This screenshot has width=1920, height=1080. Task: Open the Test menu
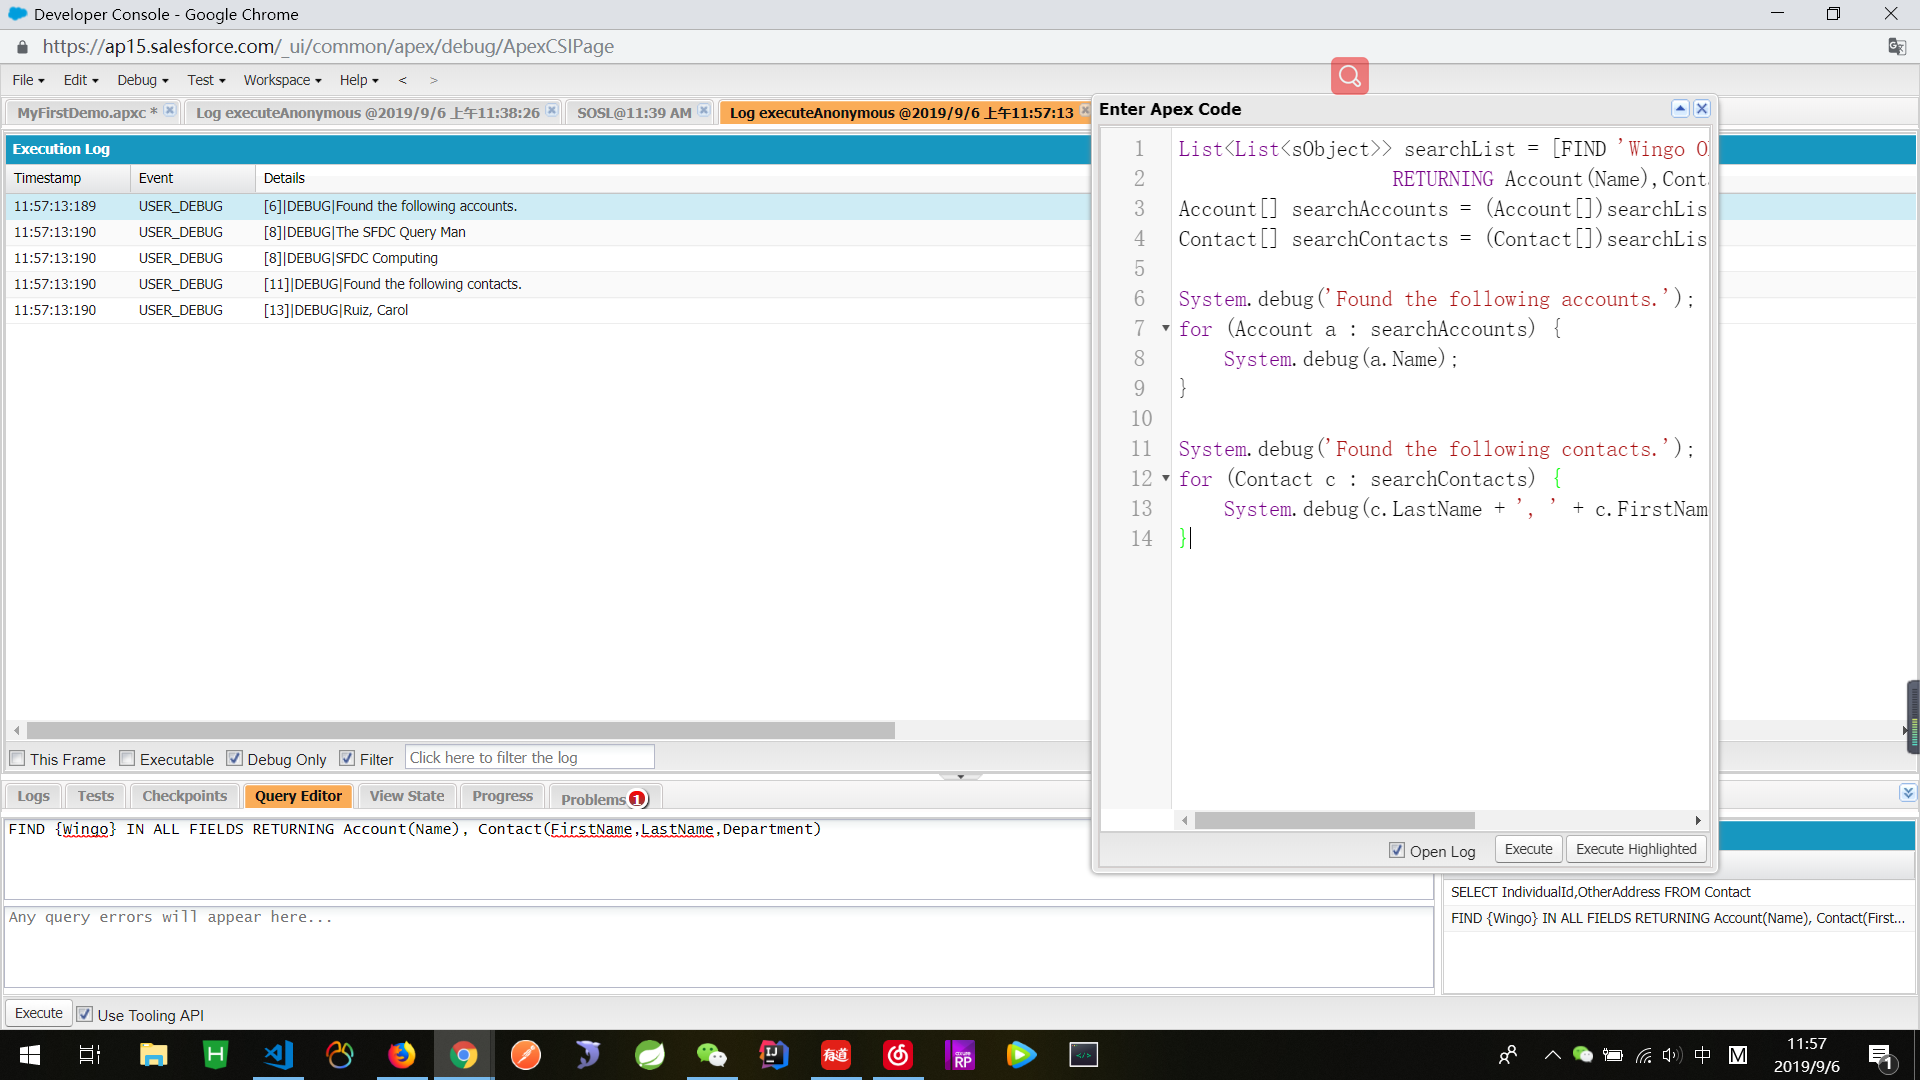(x=206, y=80)
